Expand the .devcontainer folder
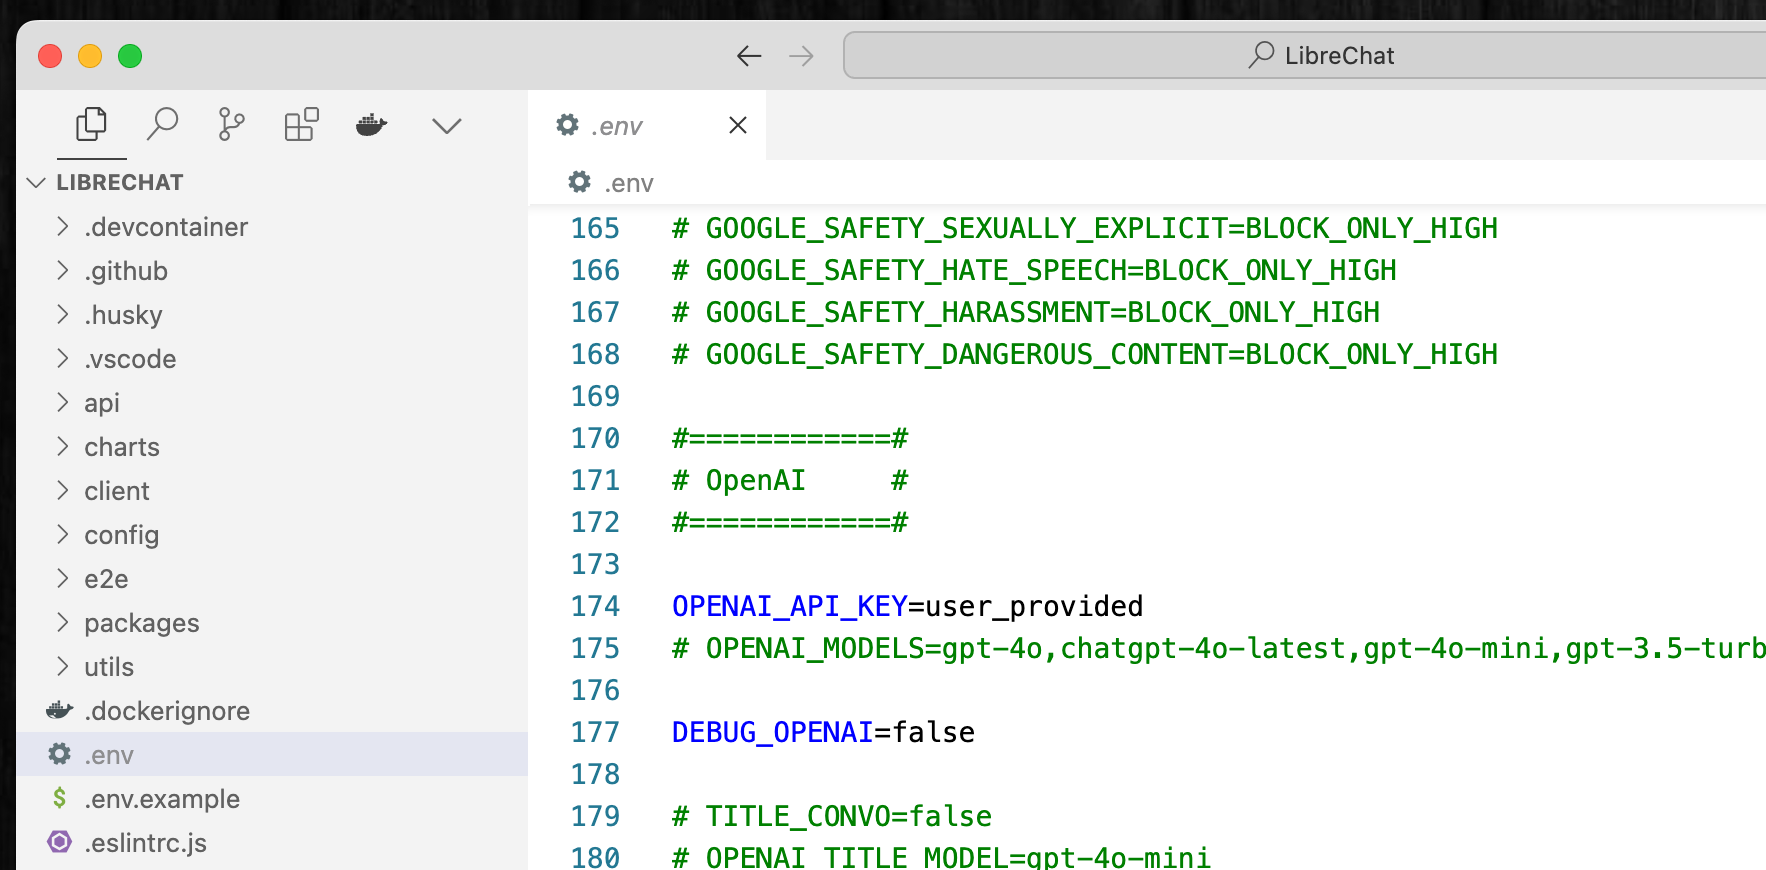Image resolution: width=1766 pixels, height=870 pixels. 165,227
